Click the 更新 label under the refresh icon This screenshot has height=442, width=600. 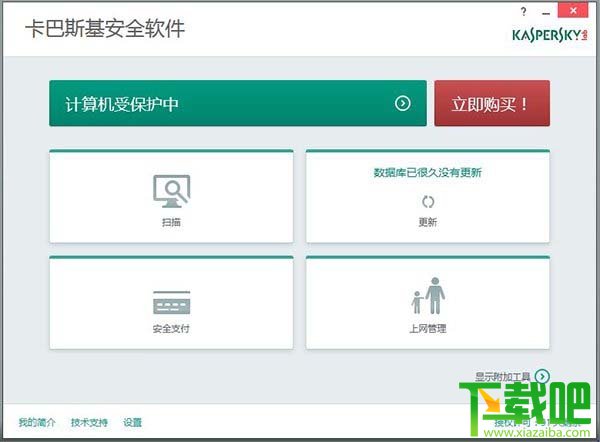428,222
